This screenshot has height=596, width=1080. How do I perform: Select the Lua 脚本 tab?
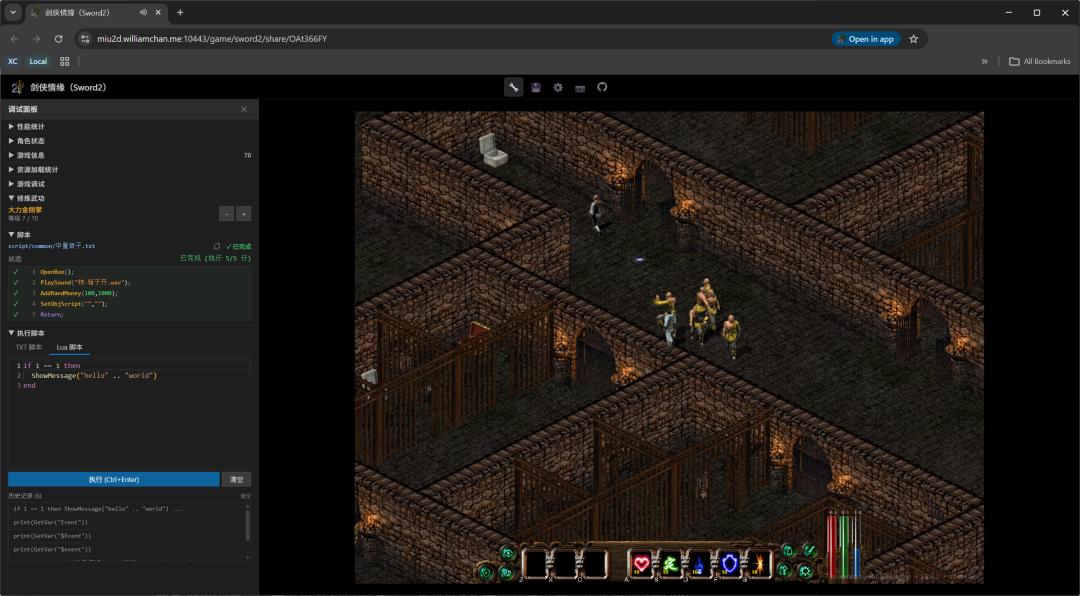pyautogui.click(x=70, y=347)
